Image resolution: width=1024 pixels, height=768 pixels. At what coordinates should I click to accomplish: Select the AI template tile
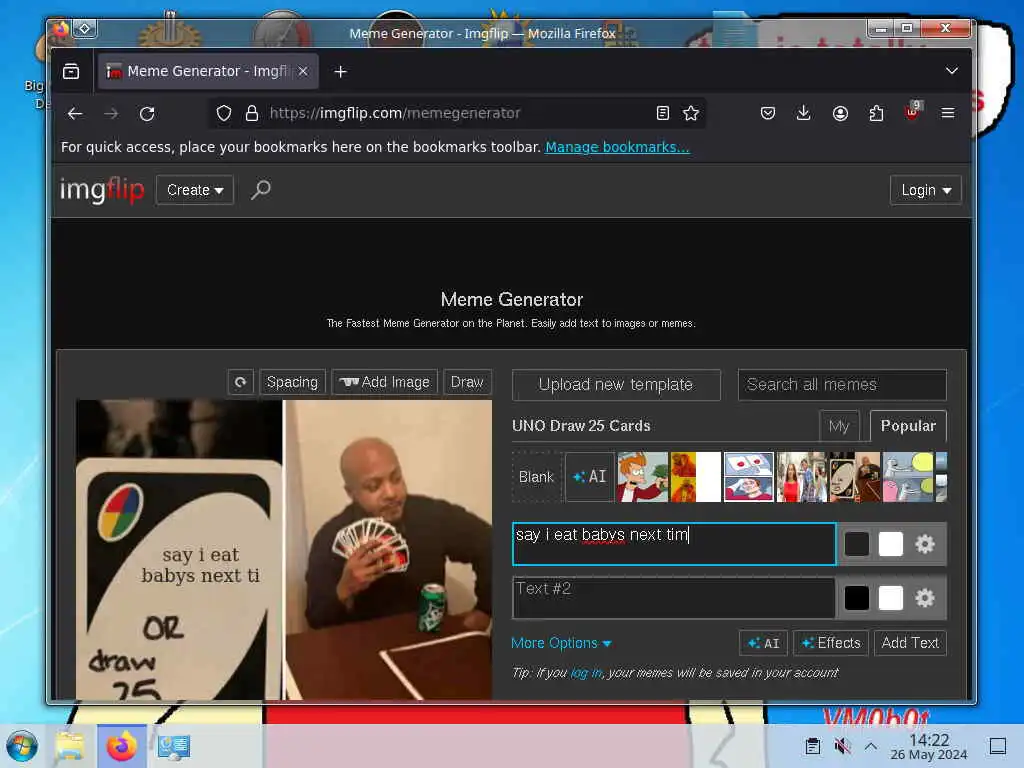click(590, 477)
